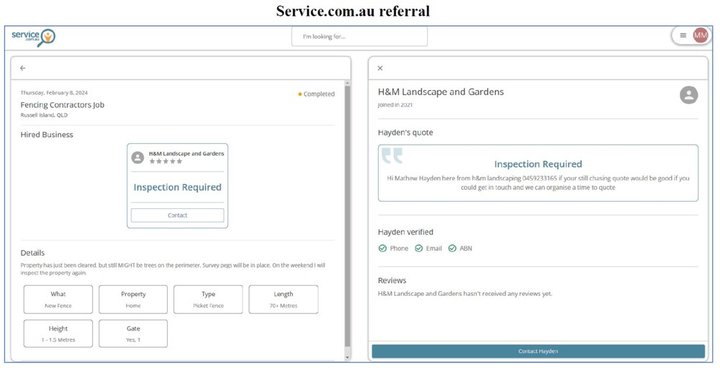The height and width of the screenshot is (368, 720).
Task: Click Russell Island, QLD location text
Action: (44, 115)
